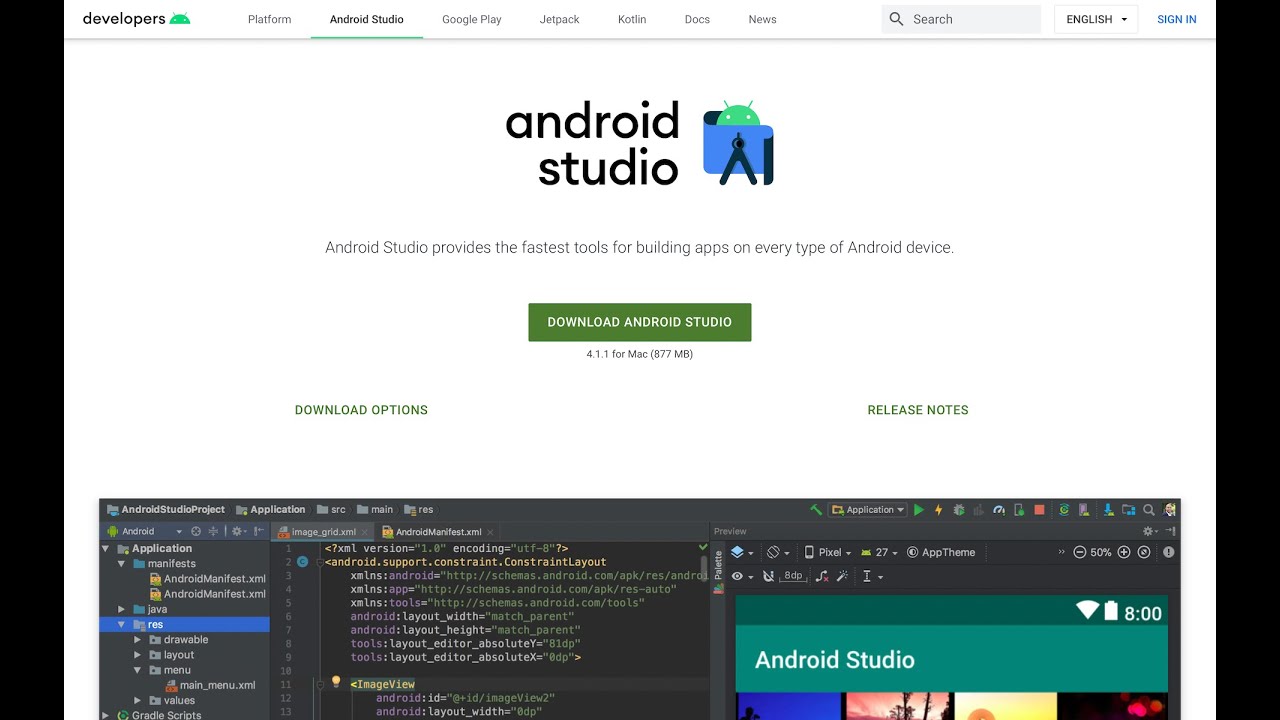Click the hammer build icon in IDE toolbar

pos(816,510)
